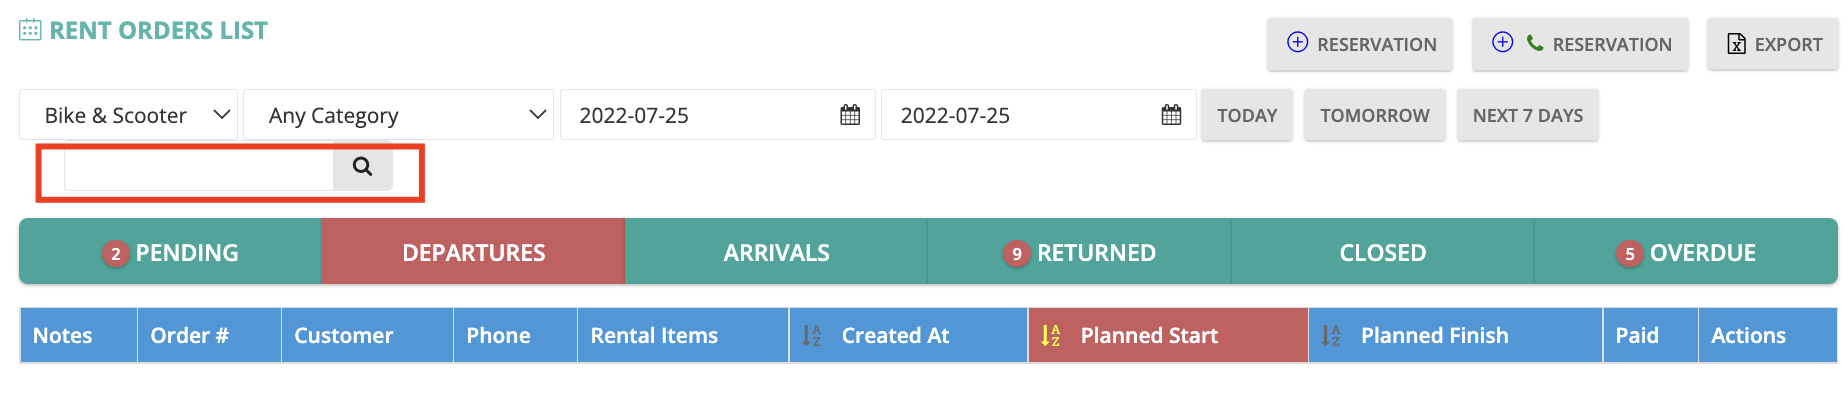Click the Created At sort icon
This screenshot has width=1848, height=398.
tap(812, 336)
